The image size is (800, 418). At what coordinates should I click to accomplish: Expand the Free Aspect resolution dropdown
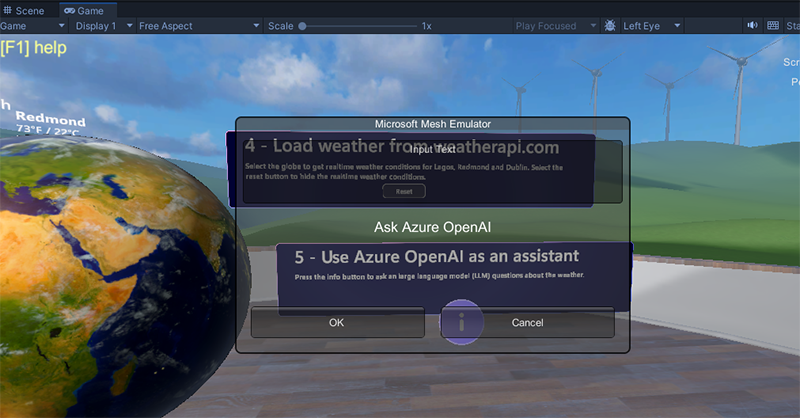point(199,26)
